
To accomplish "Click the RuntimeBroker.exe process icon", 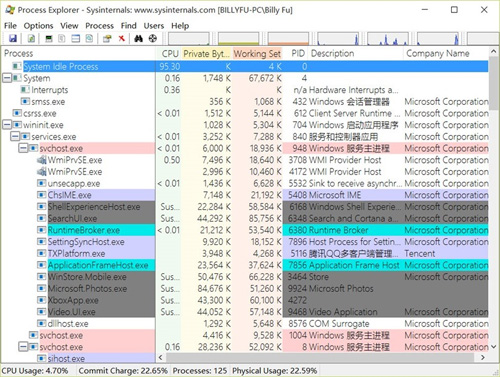I will pos(41,230).
